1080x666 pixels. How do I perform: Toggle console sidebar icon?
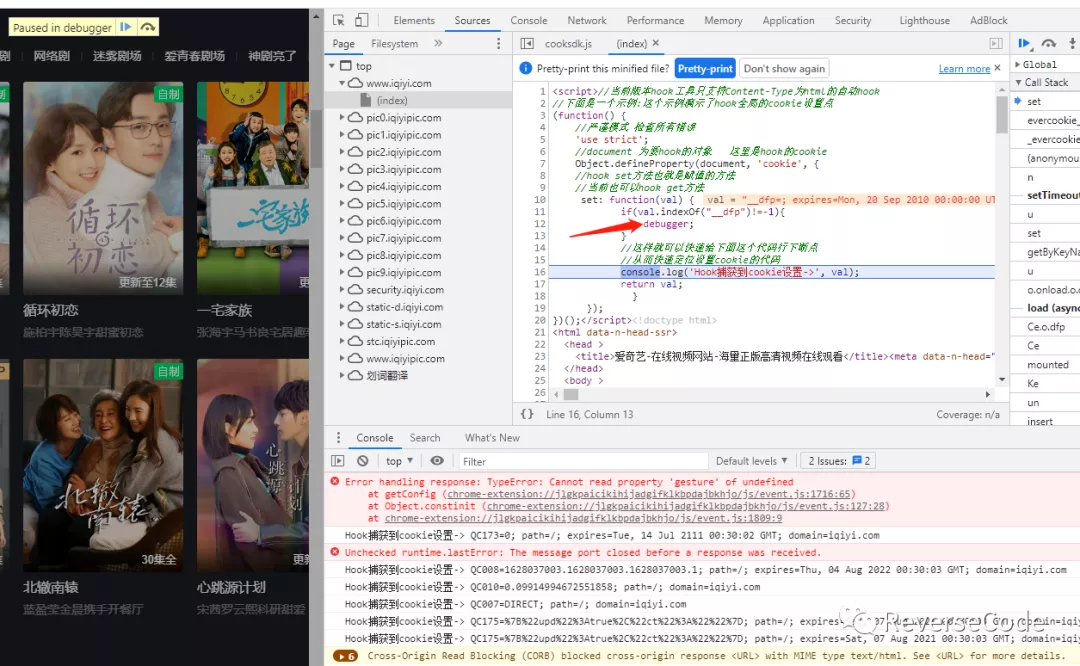[x=338, y=461]
